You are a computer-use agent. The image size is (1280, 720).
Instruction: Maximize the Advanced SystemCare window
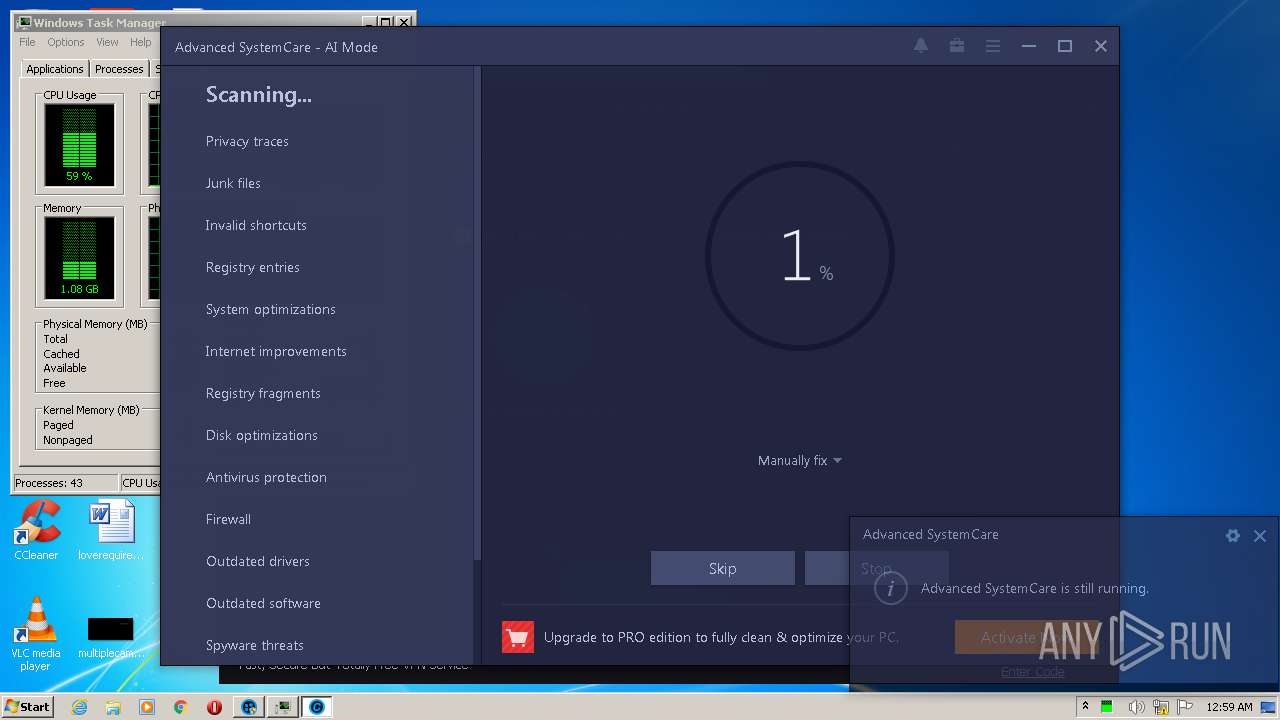pos(1065,46)
